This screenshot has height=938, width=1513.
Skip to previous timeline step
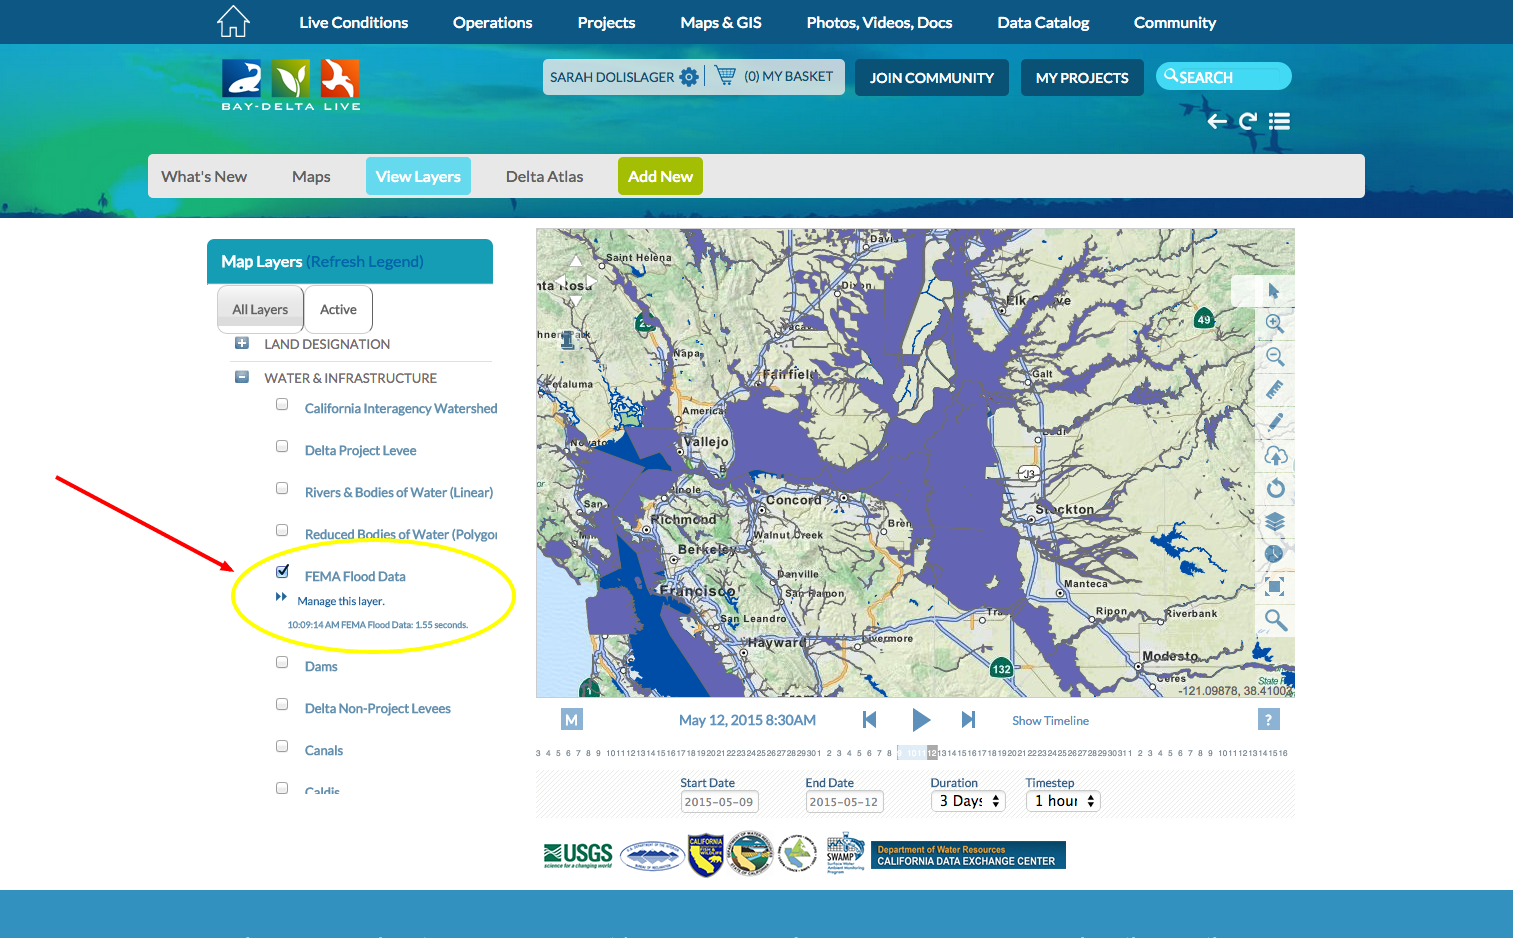pos(869,719)
